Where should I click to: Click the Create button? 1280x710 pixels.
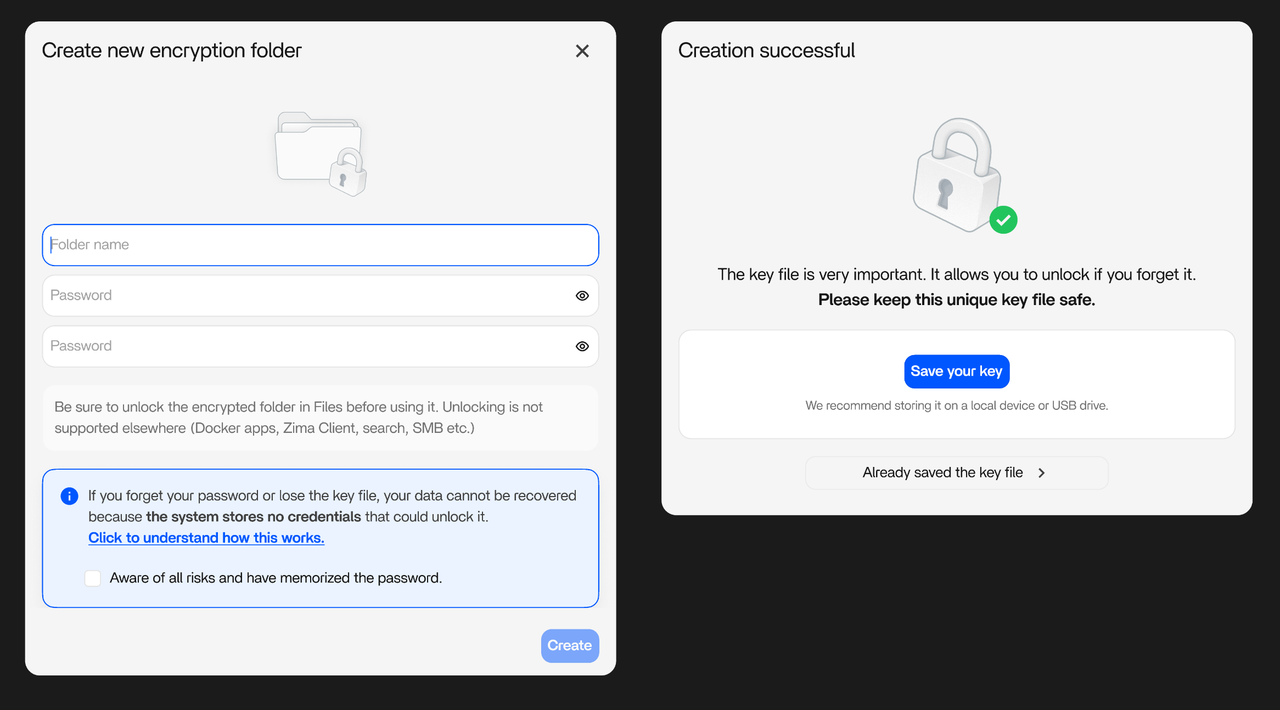tap(569, 645)
